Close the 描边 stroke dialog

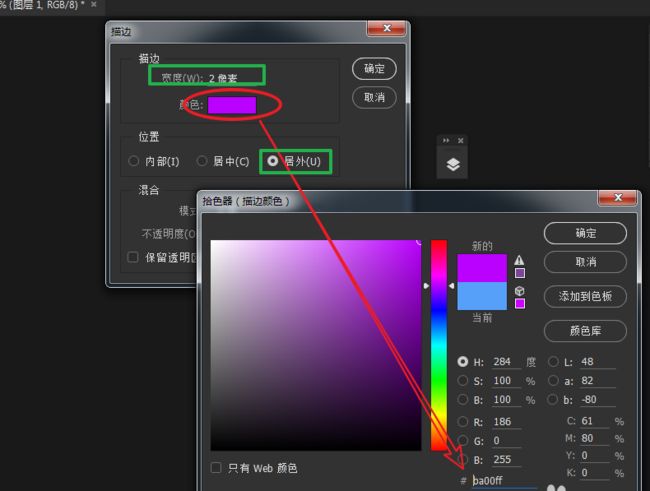click(x=387, y=28)
